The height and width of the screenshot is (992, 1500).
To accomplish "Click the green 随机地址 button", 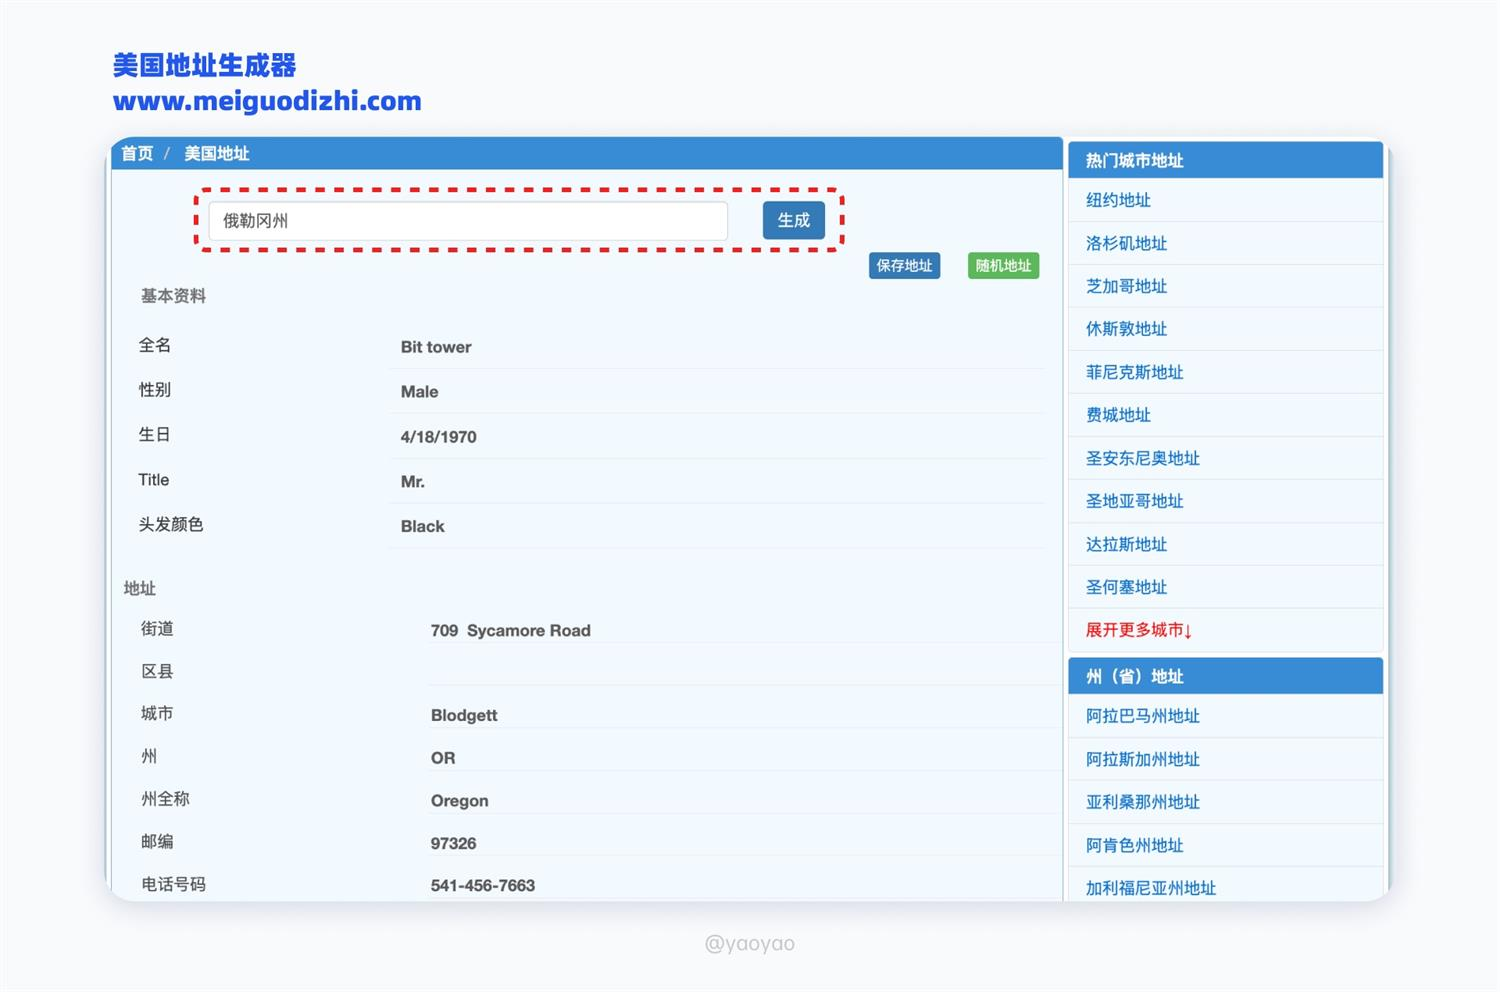I will click(x=1003, y=266).
